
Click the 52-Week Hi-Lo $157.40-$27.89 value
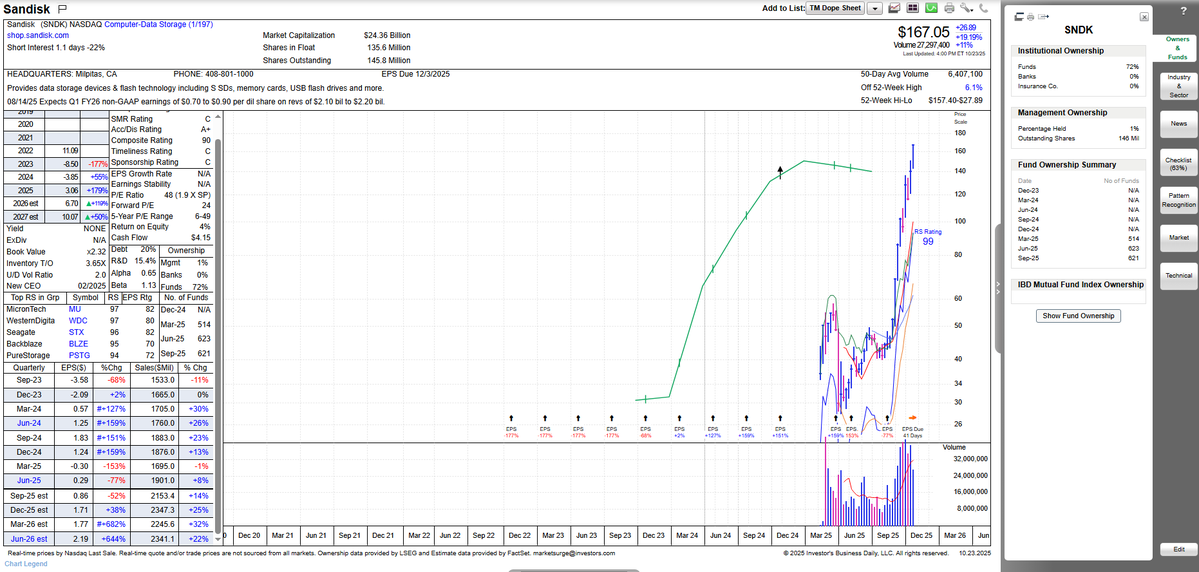[x=955, y=100]
